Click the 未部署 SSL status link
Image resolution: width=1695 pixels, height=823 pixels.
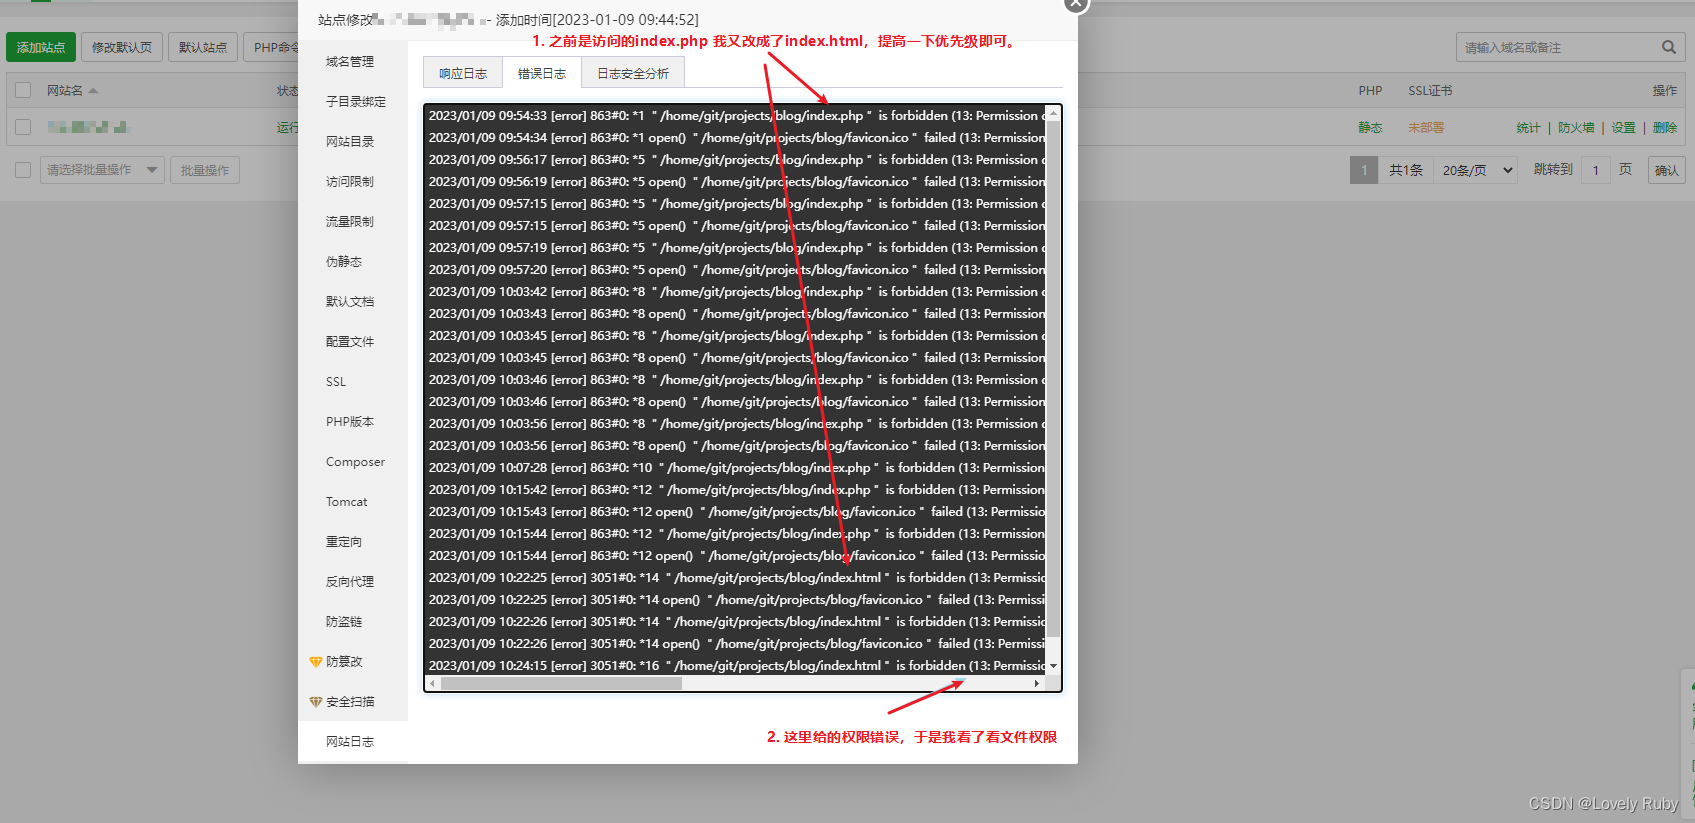[x=1426, y=128]
